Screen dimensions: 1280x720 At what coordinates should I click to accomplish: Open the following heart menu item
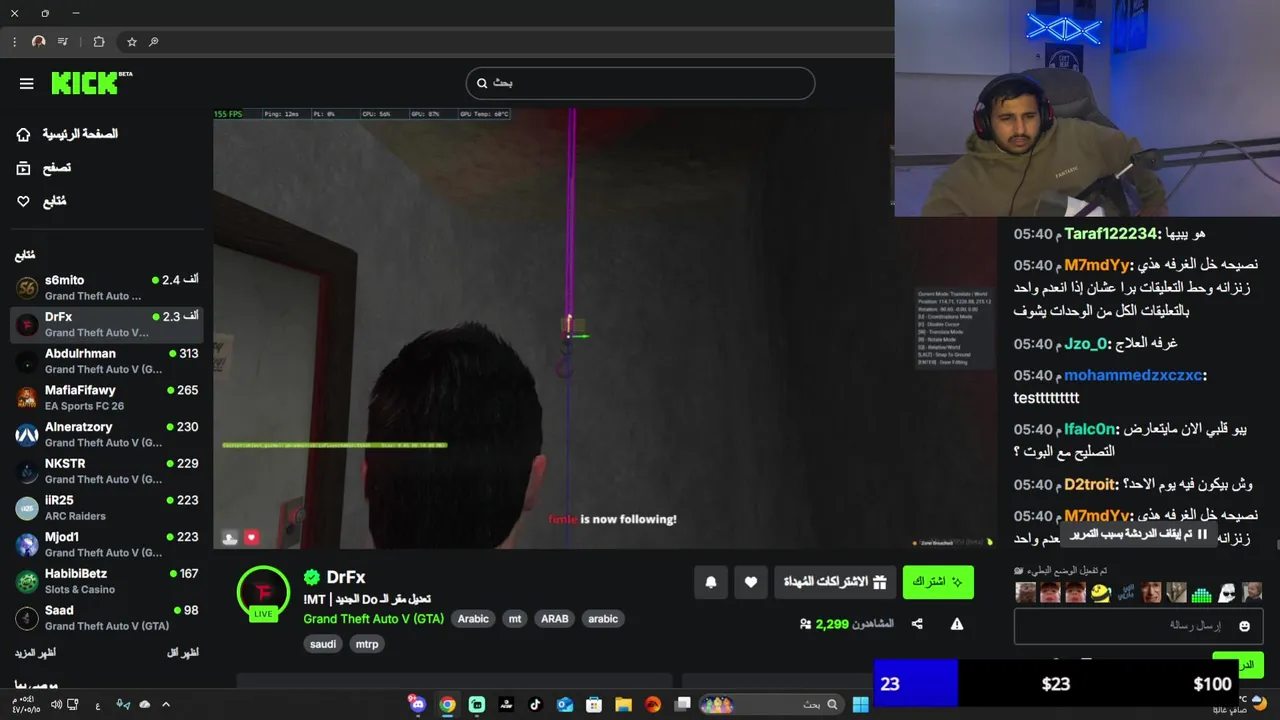(x=41, y=201)
